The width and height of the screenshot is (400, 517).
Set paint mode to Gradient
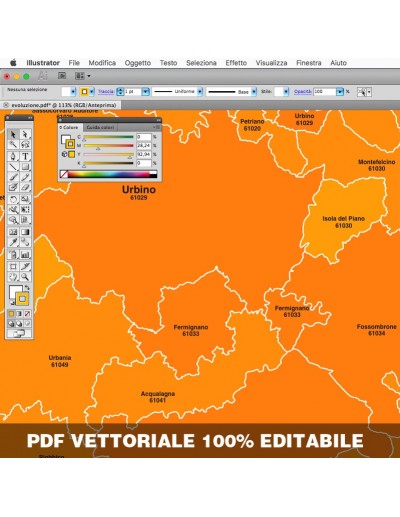pos(19,314)
